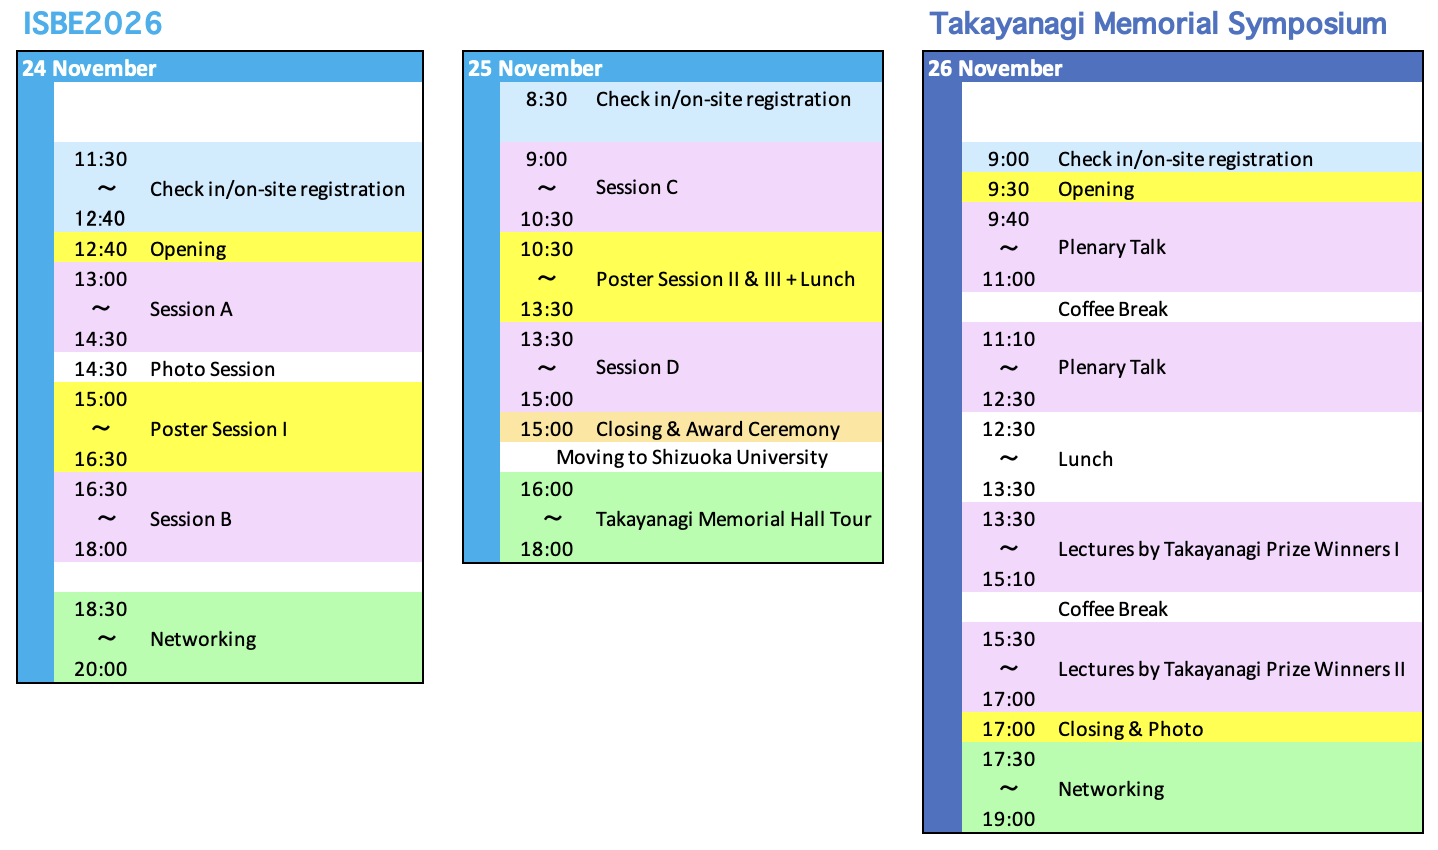Click the "Session A" entry
The height and width of the screenshot is (850, 1438).
click(x=191, y=309)
